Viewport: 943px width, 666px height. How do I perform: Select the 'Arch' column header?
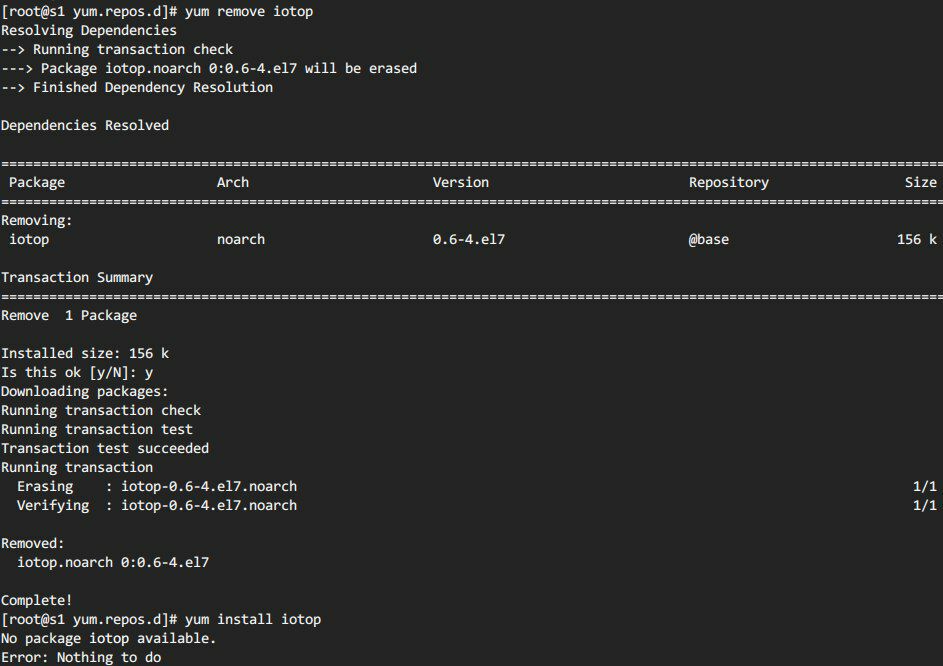[x=233, y=182]
